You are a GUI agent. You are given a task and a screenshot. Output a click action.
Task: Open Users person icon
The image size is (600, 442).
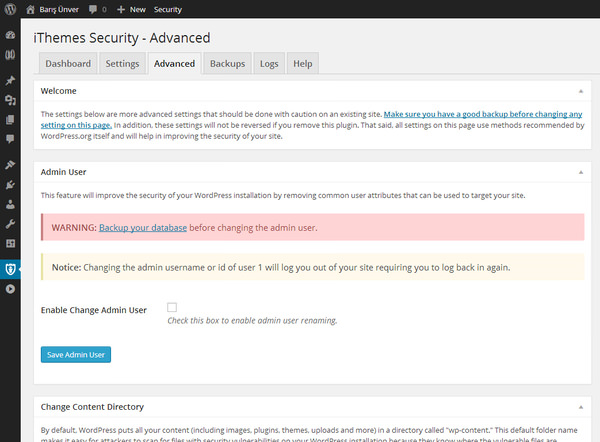(10, 204)
